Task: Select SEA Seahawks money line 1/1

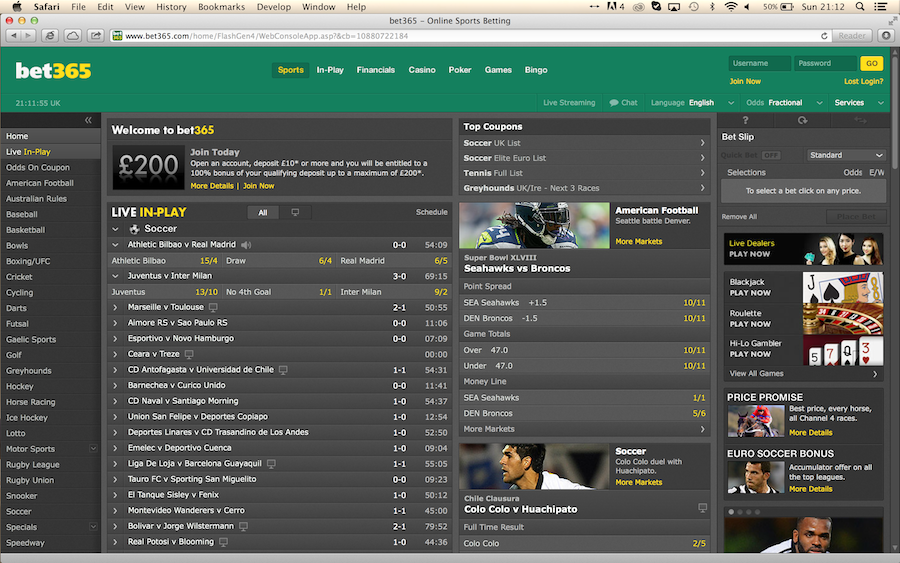Action: [x=584, y=397]
